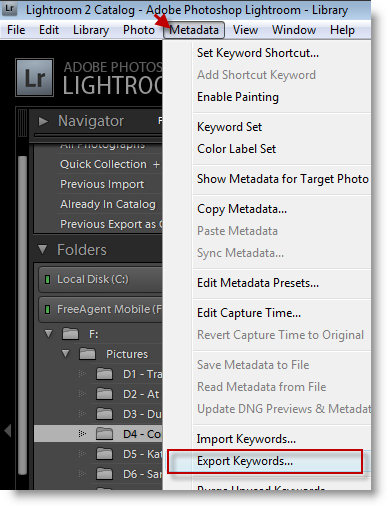387x506 pixels.
Task: Choose Export Keywords... menu item
Action: click(265, 461)
